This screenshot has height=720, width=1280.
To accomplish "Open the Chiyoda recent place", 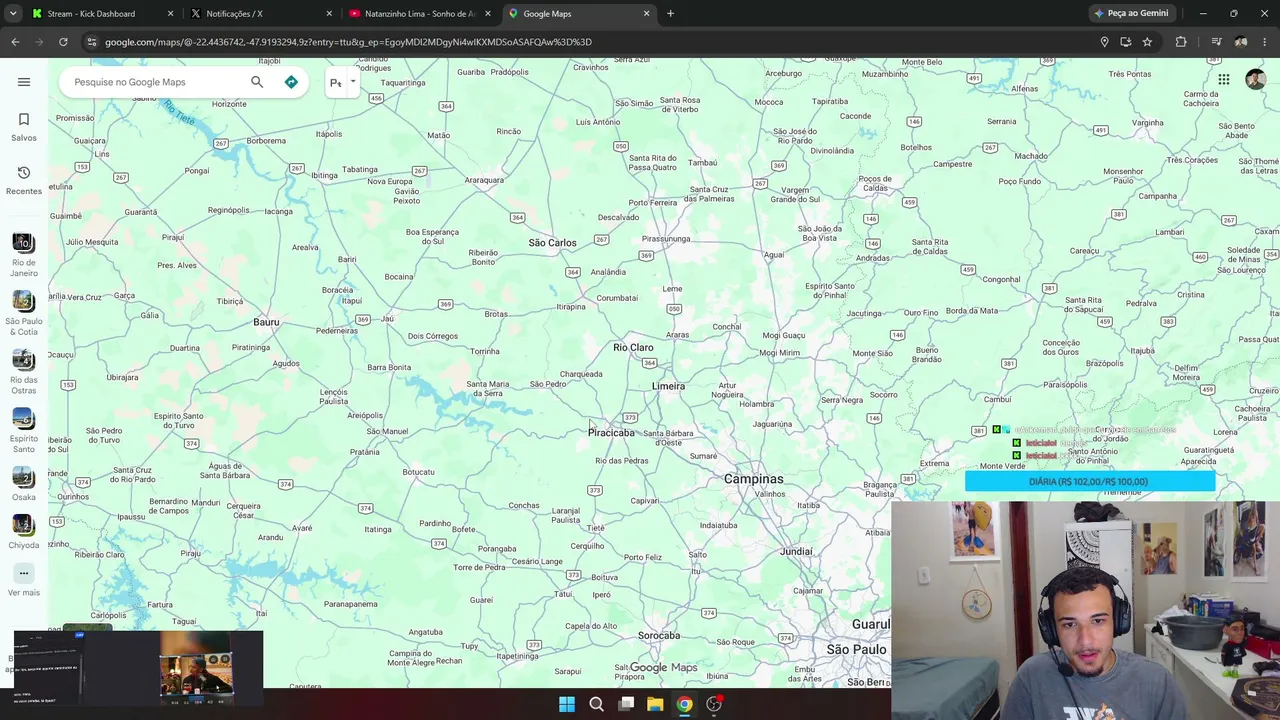I will (24, 532).
